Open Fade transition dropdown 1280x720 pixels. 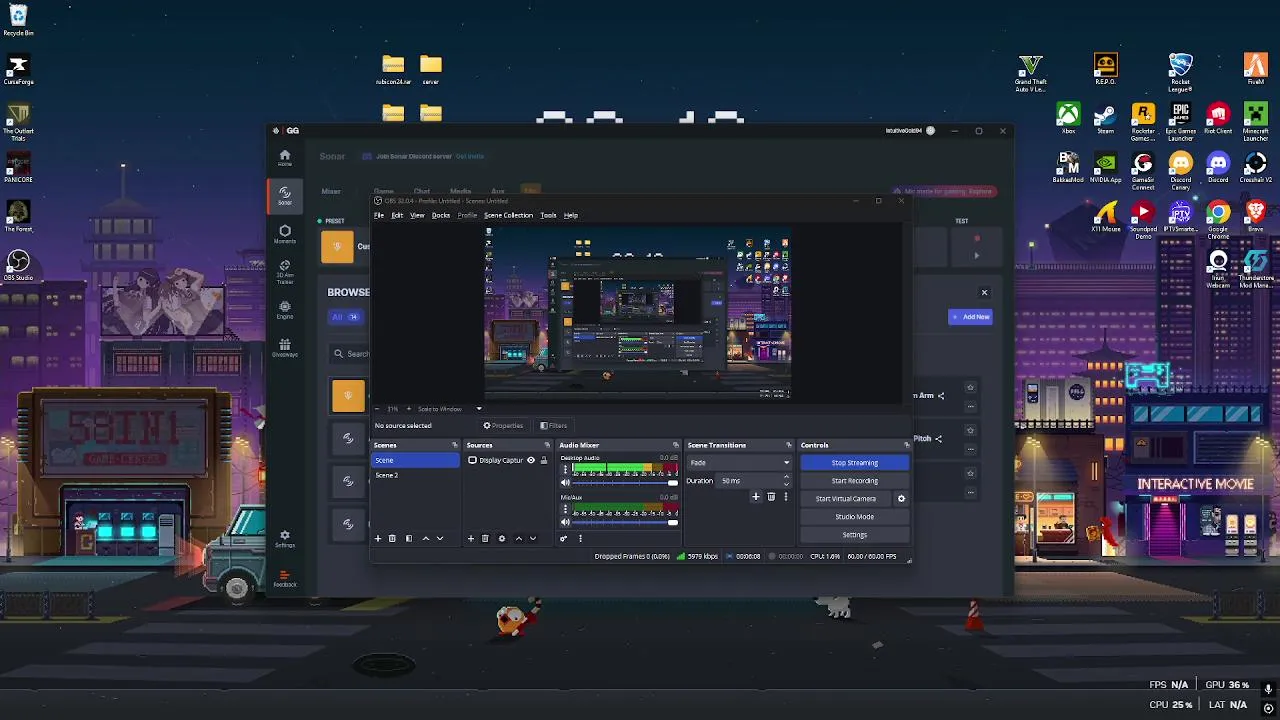click(x=738, y=463)
